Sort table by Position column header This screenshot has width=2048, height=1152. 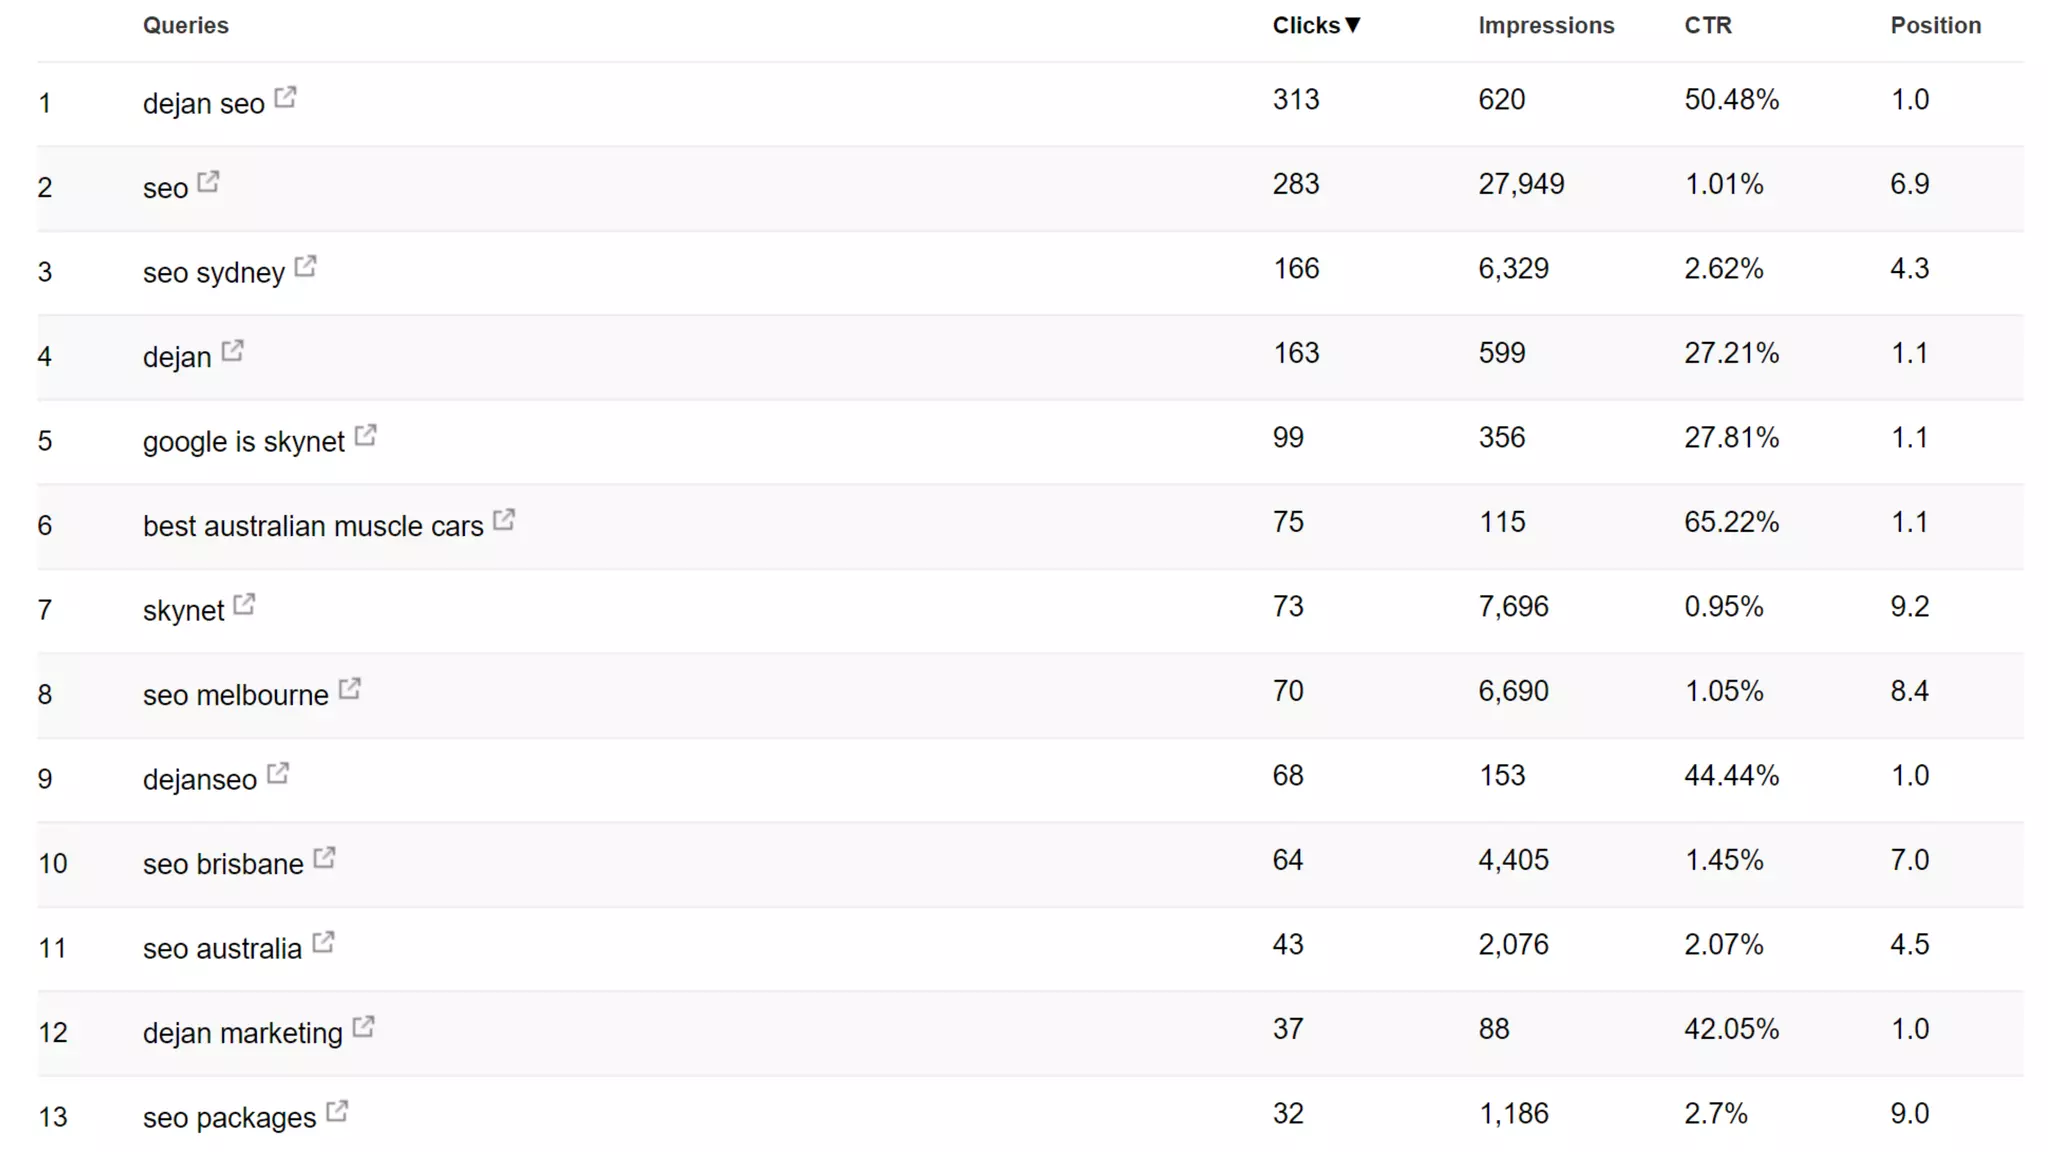(x=1935, y=26)
